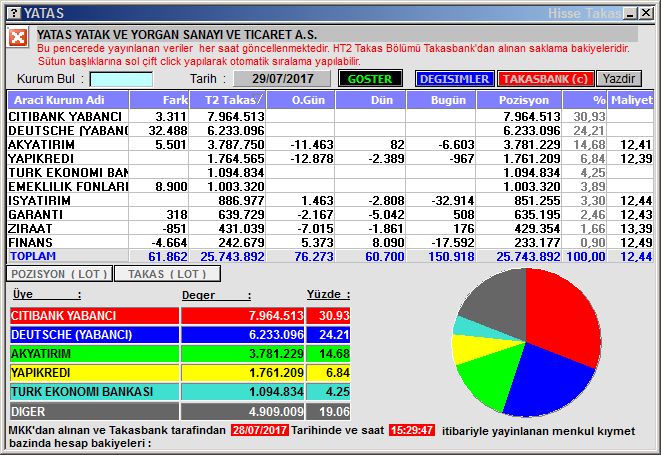The width and height of the screenshot is (661, 455).
Task: Select the ISYATIRIM table row name
Action: click(40, 200)
